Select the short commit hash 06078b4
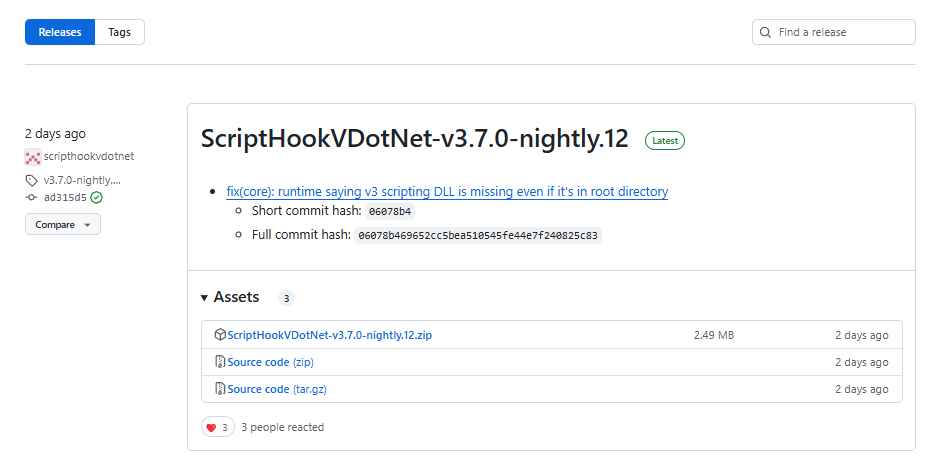This screenshot has width=934, height=464. point(390,211)
